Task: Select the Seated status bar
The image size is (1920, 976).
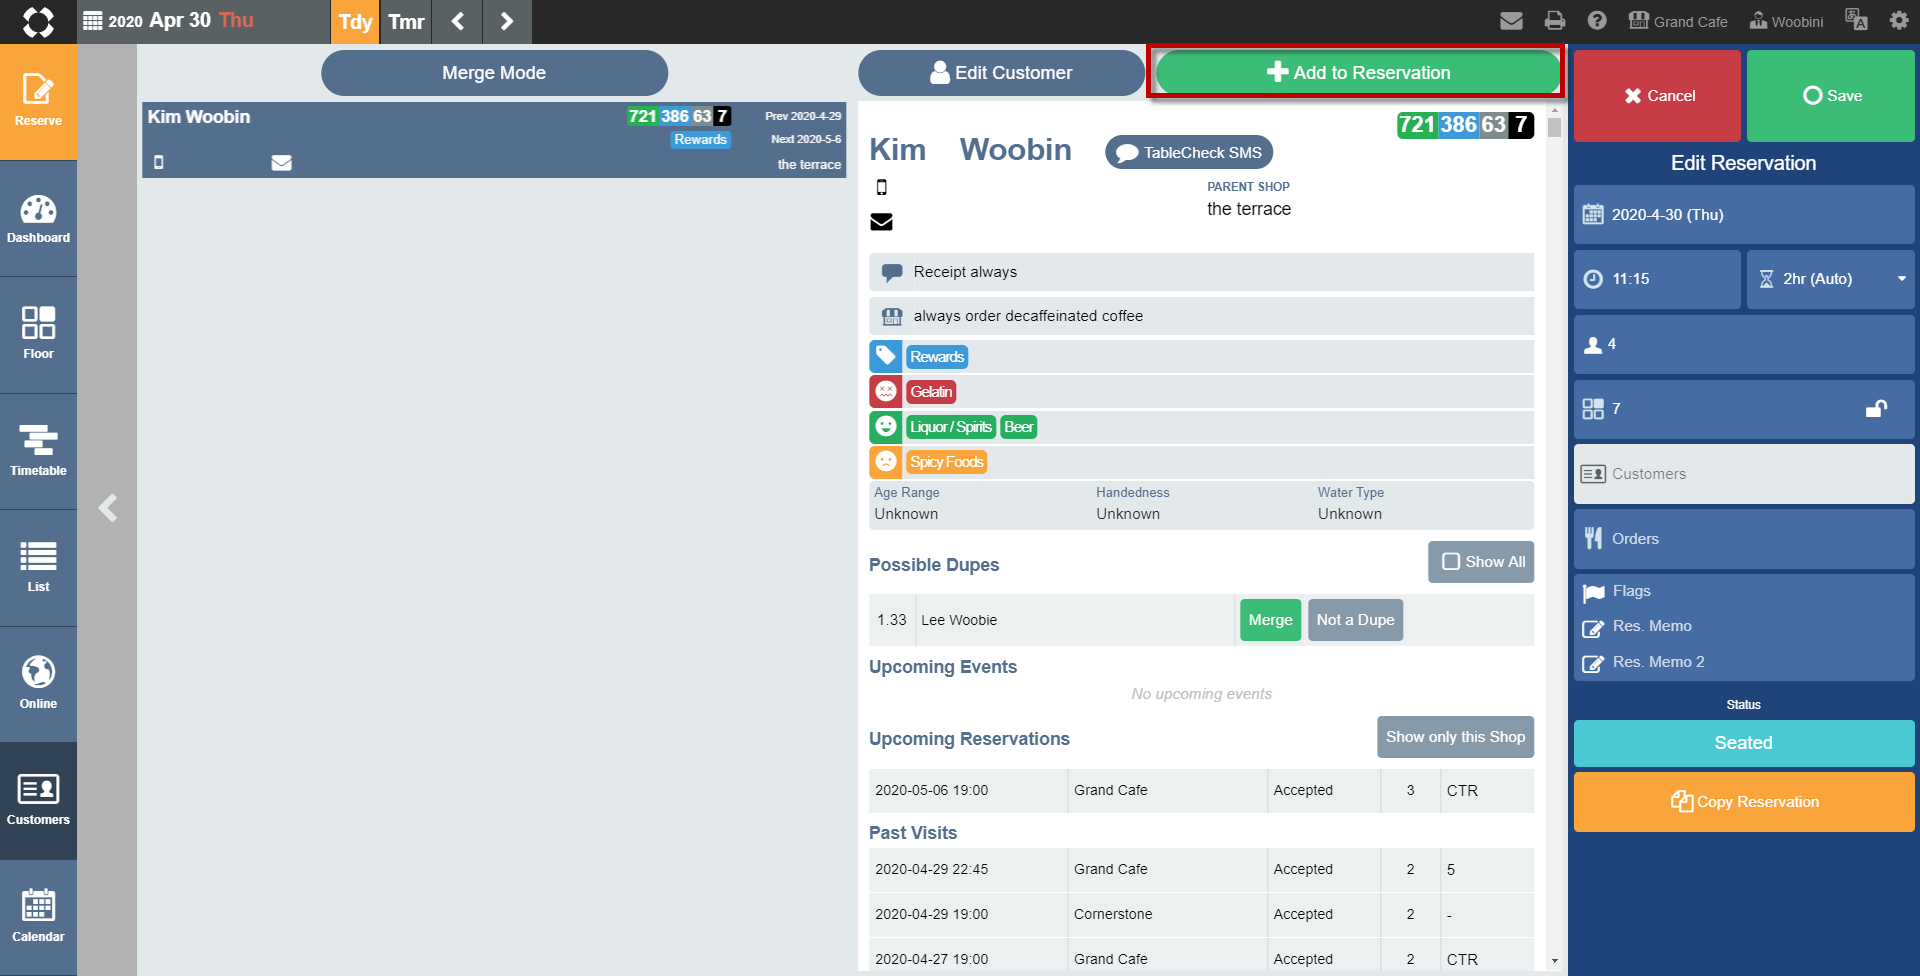Action: pyautogui.click(x=1744, y=743)
